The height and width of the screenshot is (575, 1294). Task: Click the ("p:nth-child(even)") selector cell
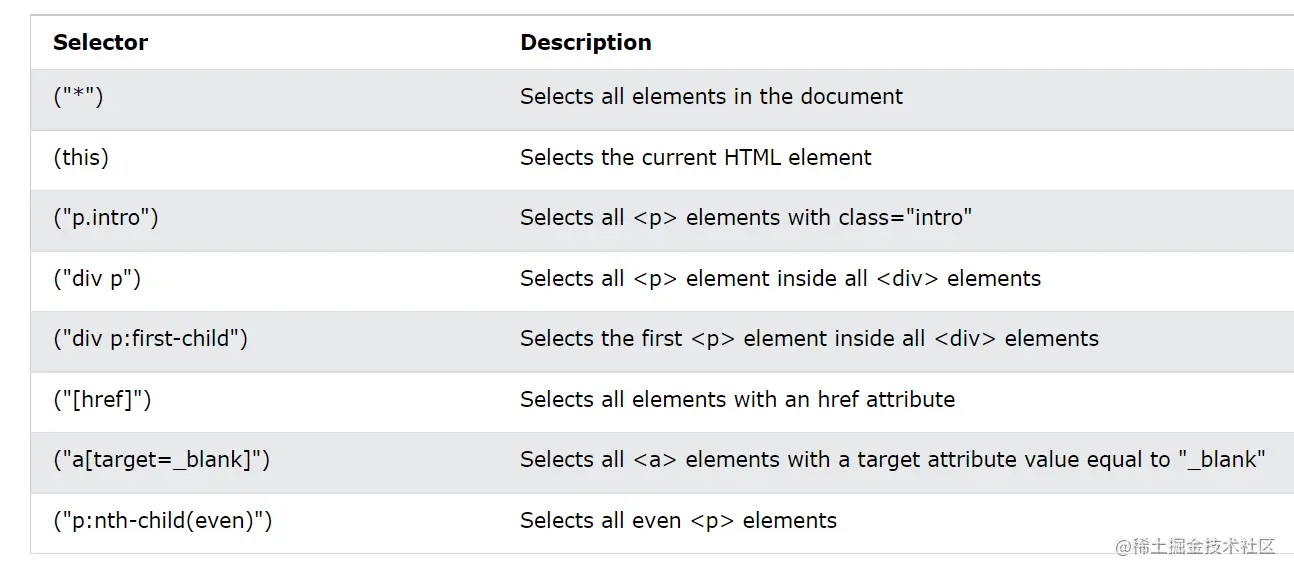tap(162, 521)
